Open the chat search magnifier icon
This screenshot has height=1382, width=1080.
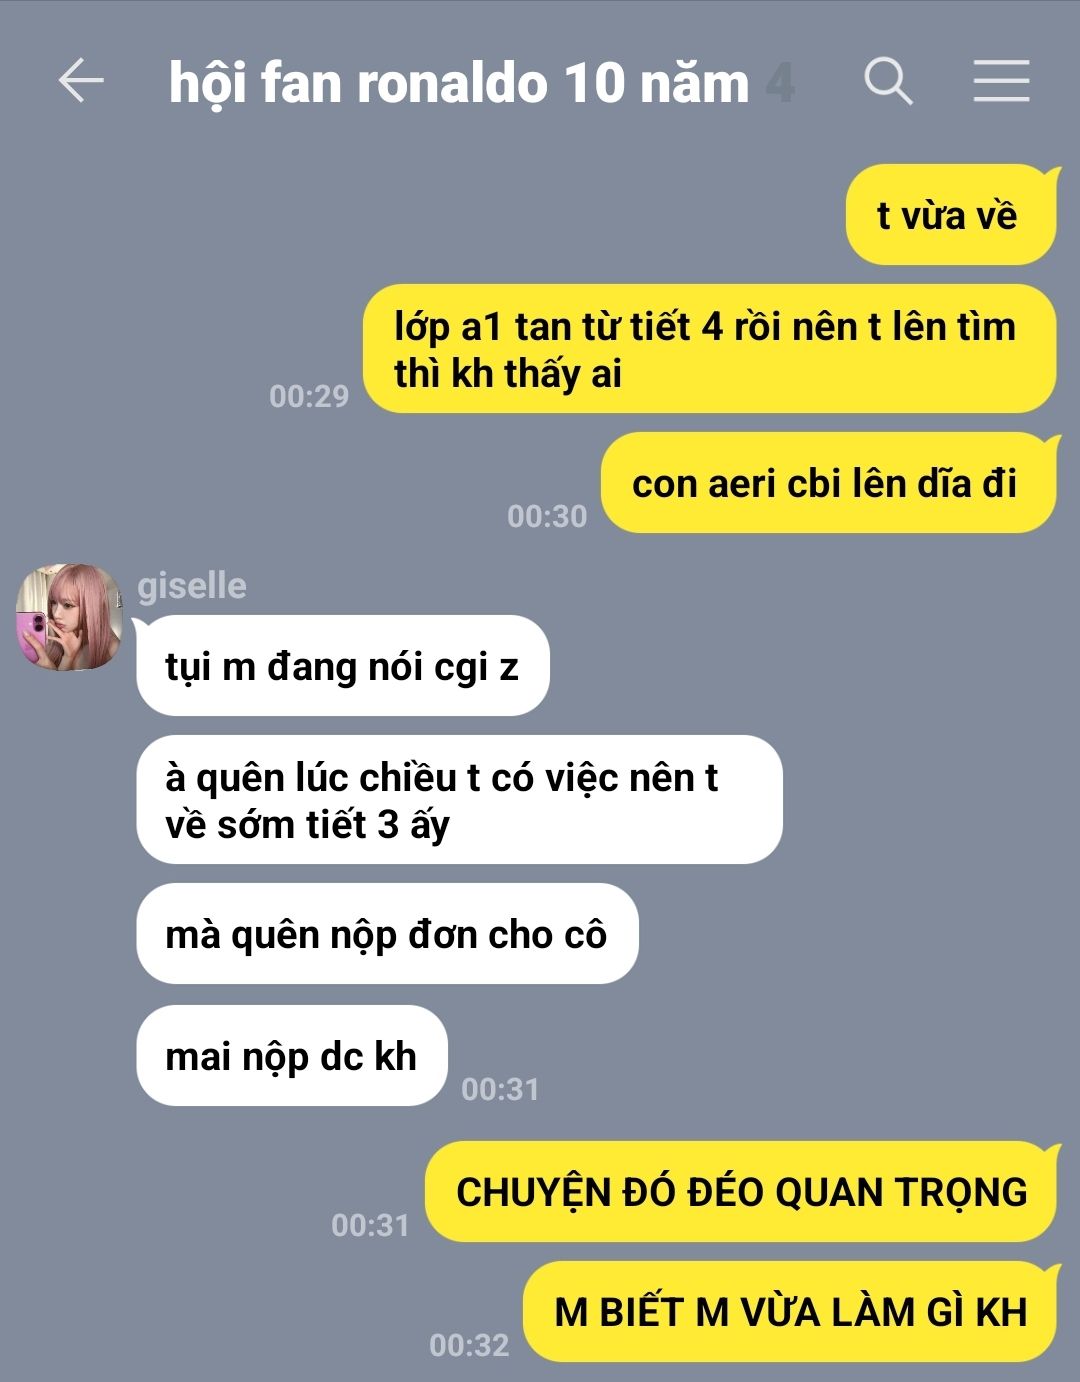point(888,81)
